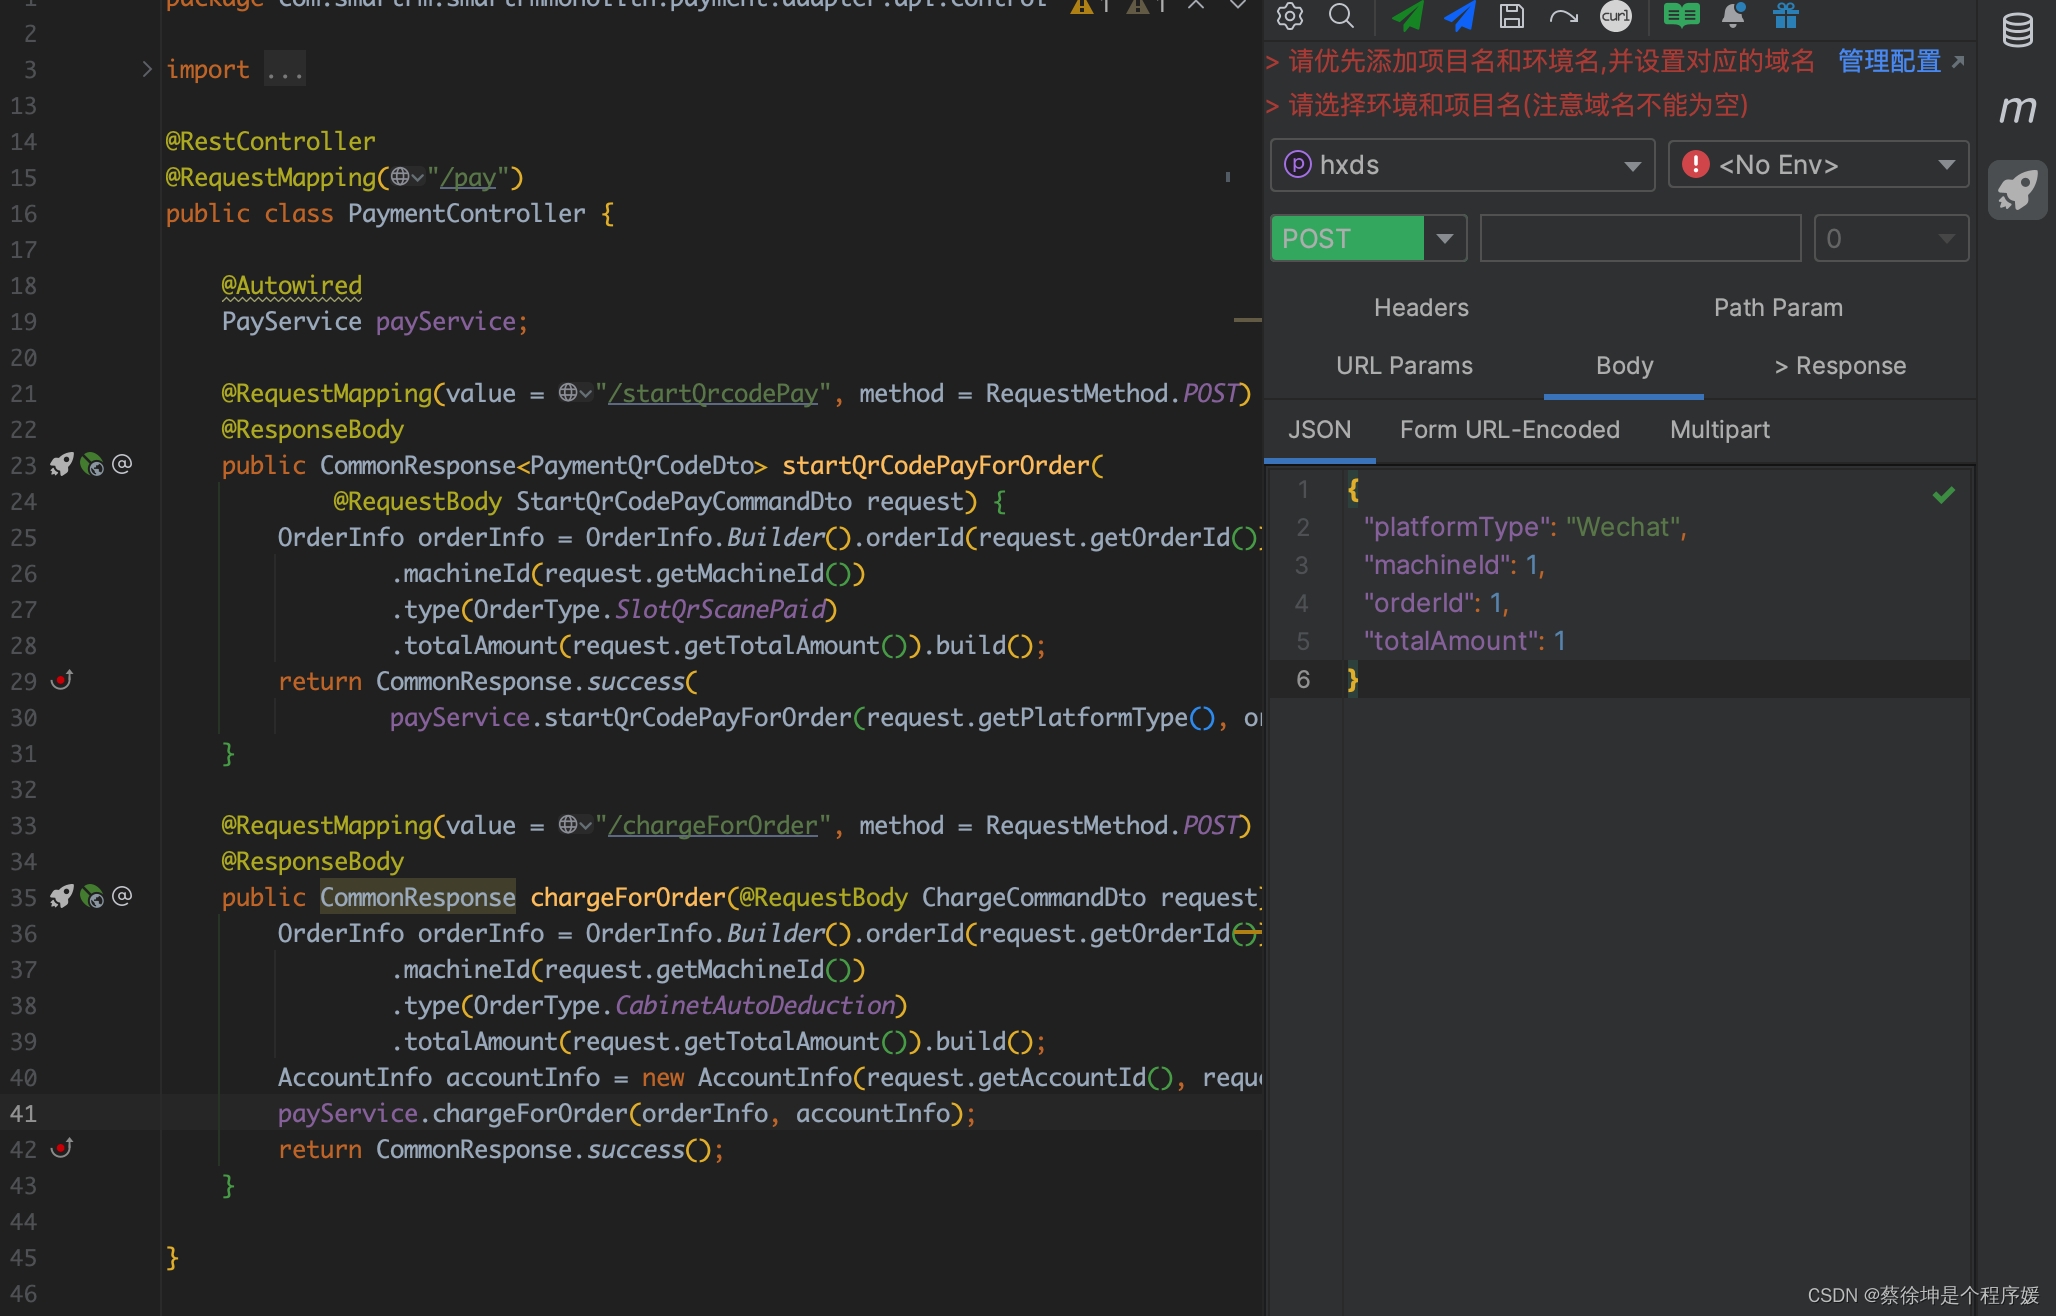Open the globe URL dropdown next to /pay
The height and width of the screenshot is (1316, 2056).
tap(407, 177)
